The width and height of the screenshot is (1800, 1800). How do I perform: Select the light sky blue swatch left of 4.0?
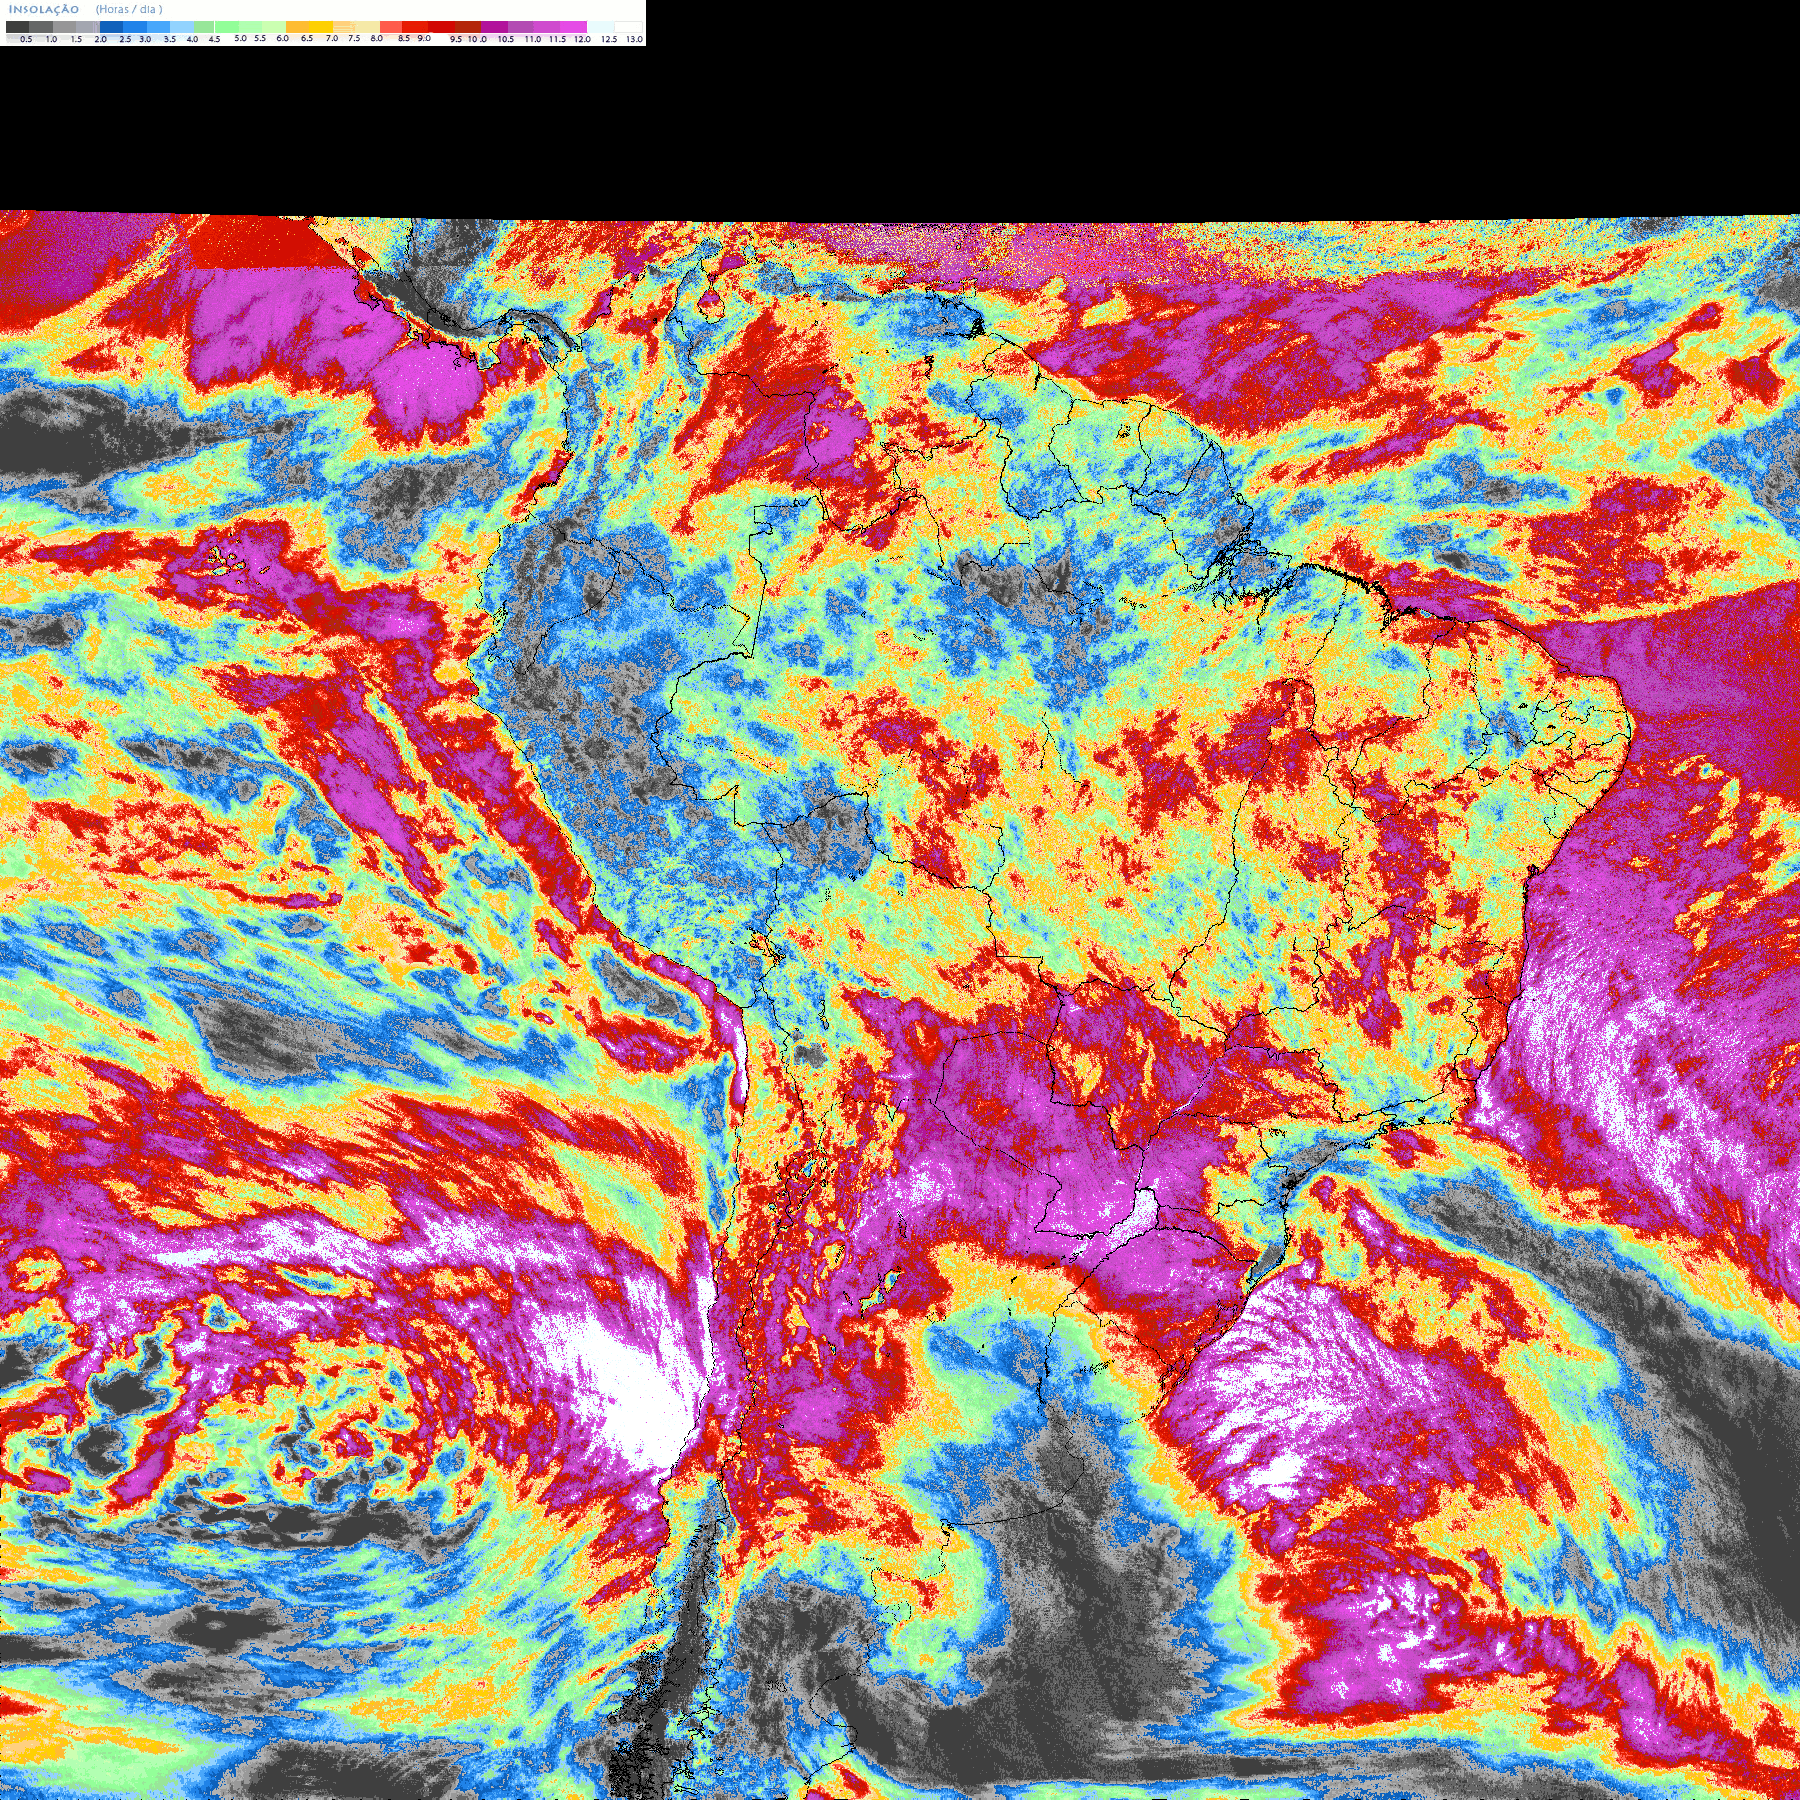tap(182, 27)
